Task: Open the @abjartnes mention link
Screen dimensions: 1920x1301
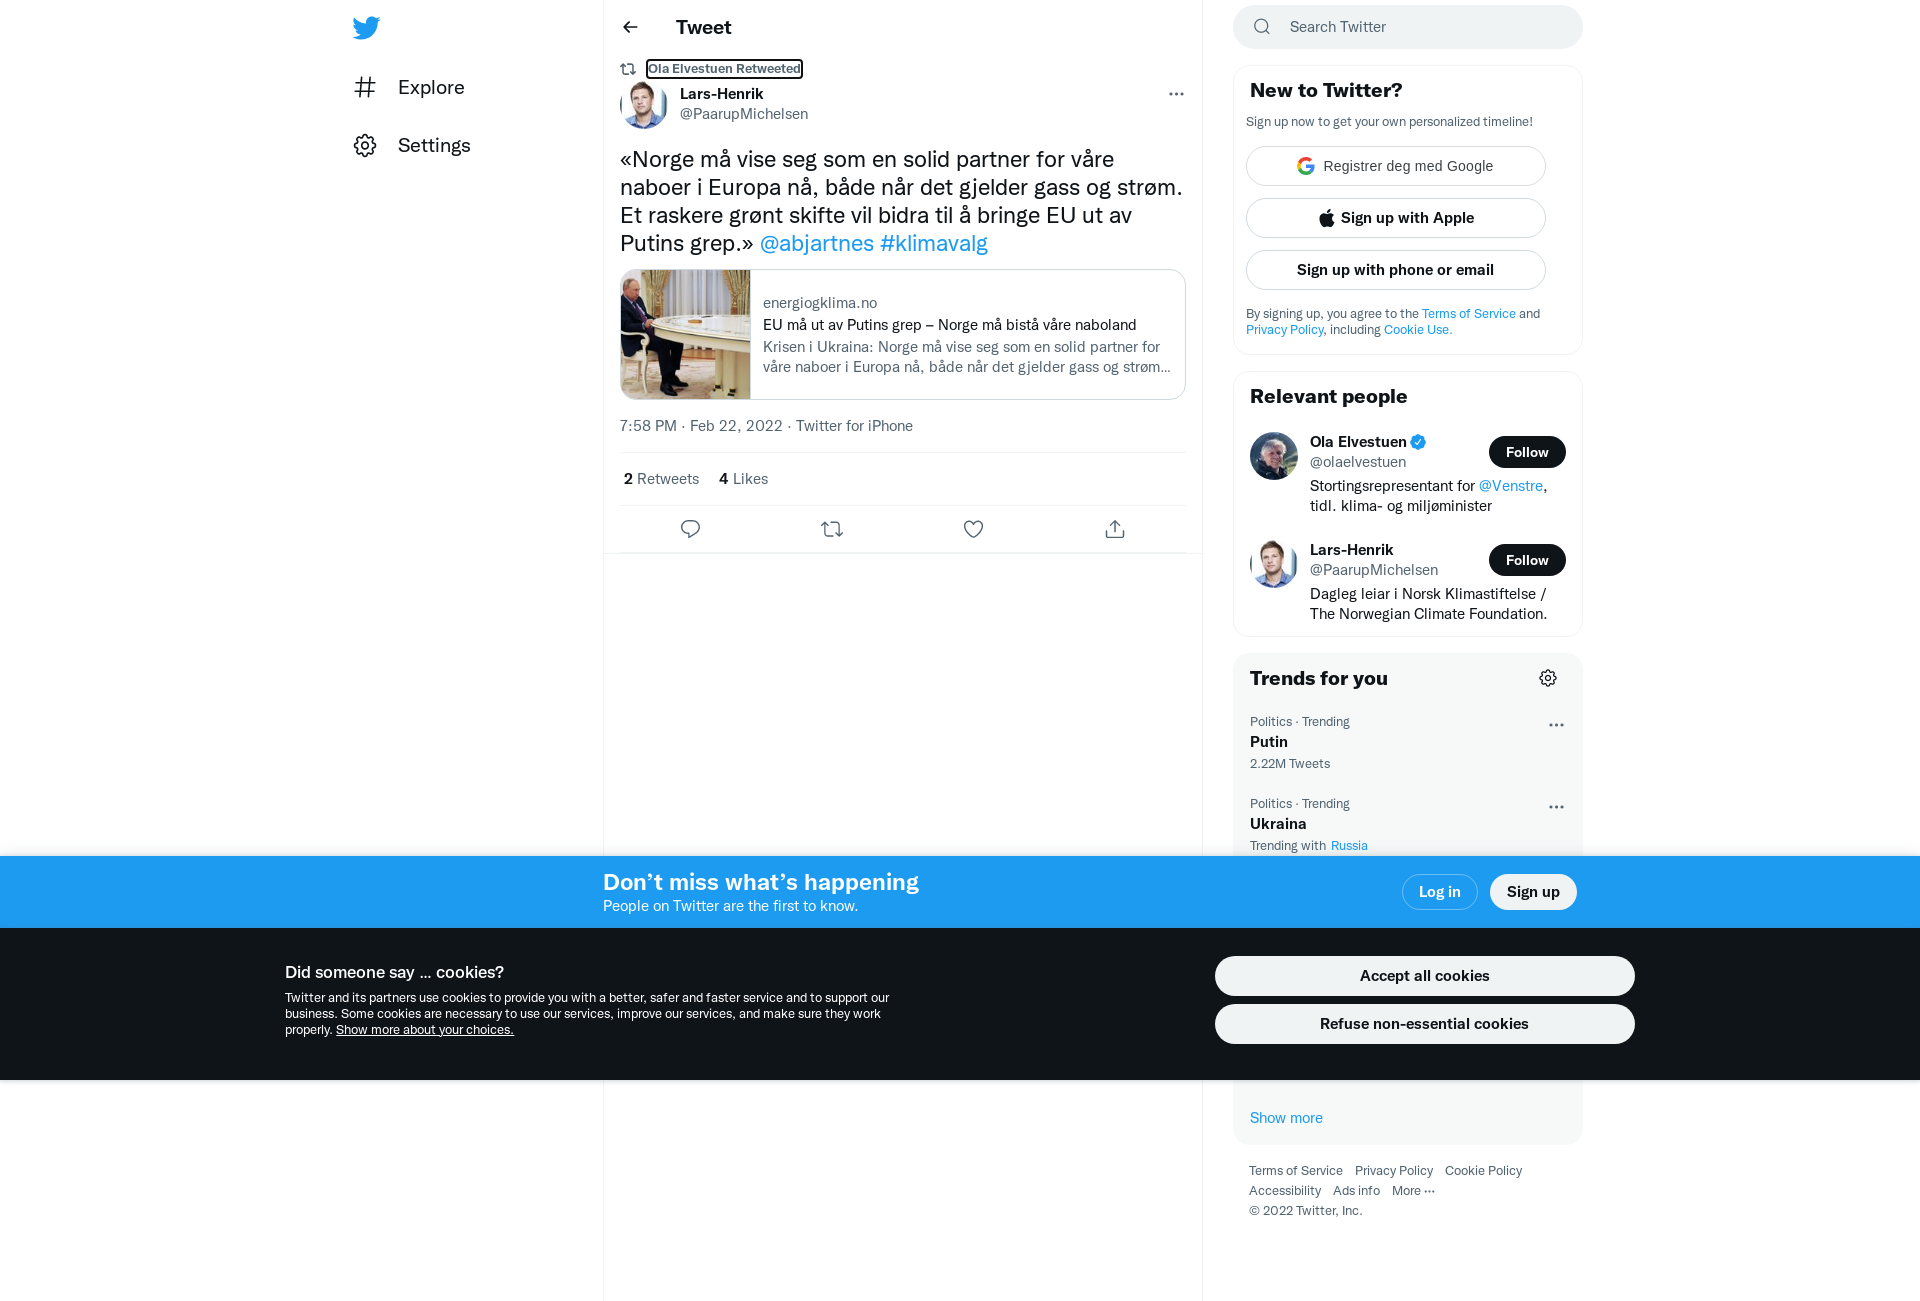Action: click(x=817, y=243)
